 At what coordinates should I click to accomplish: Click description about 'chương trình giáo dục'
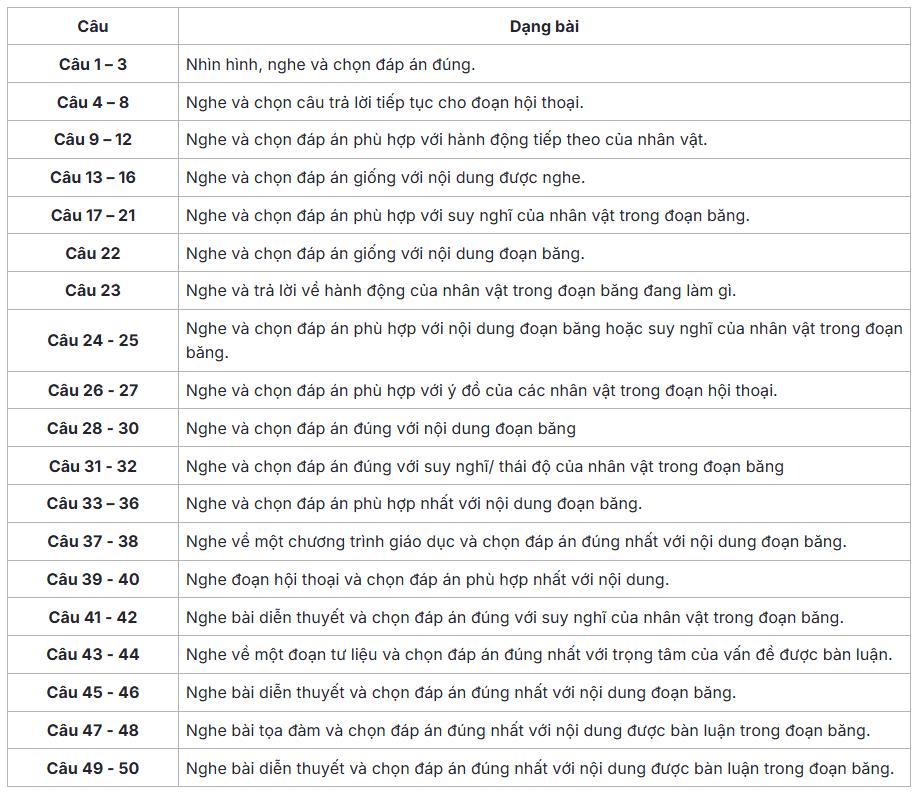coord(516,541)
